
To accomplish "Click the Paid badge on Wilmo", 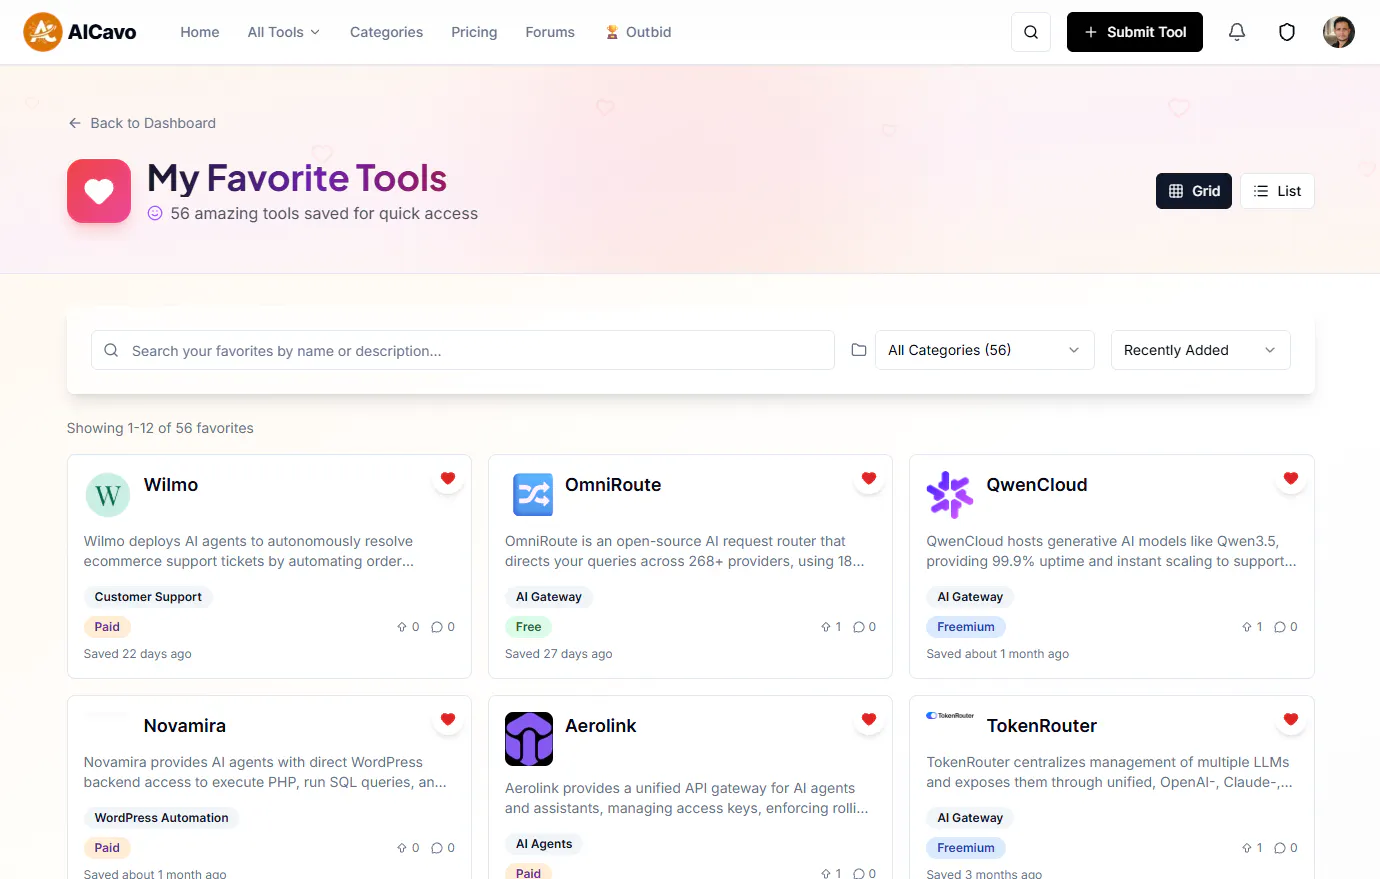I will point(107,627).
